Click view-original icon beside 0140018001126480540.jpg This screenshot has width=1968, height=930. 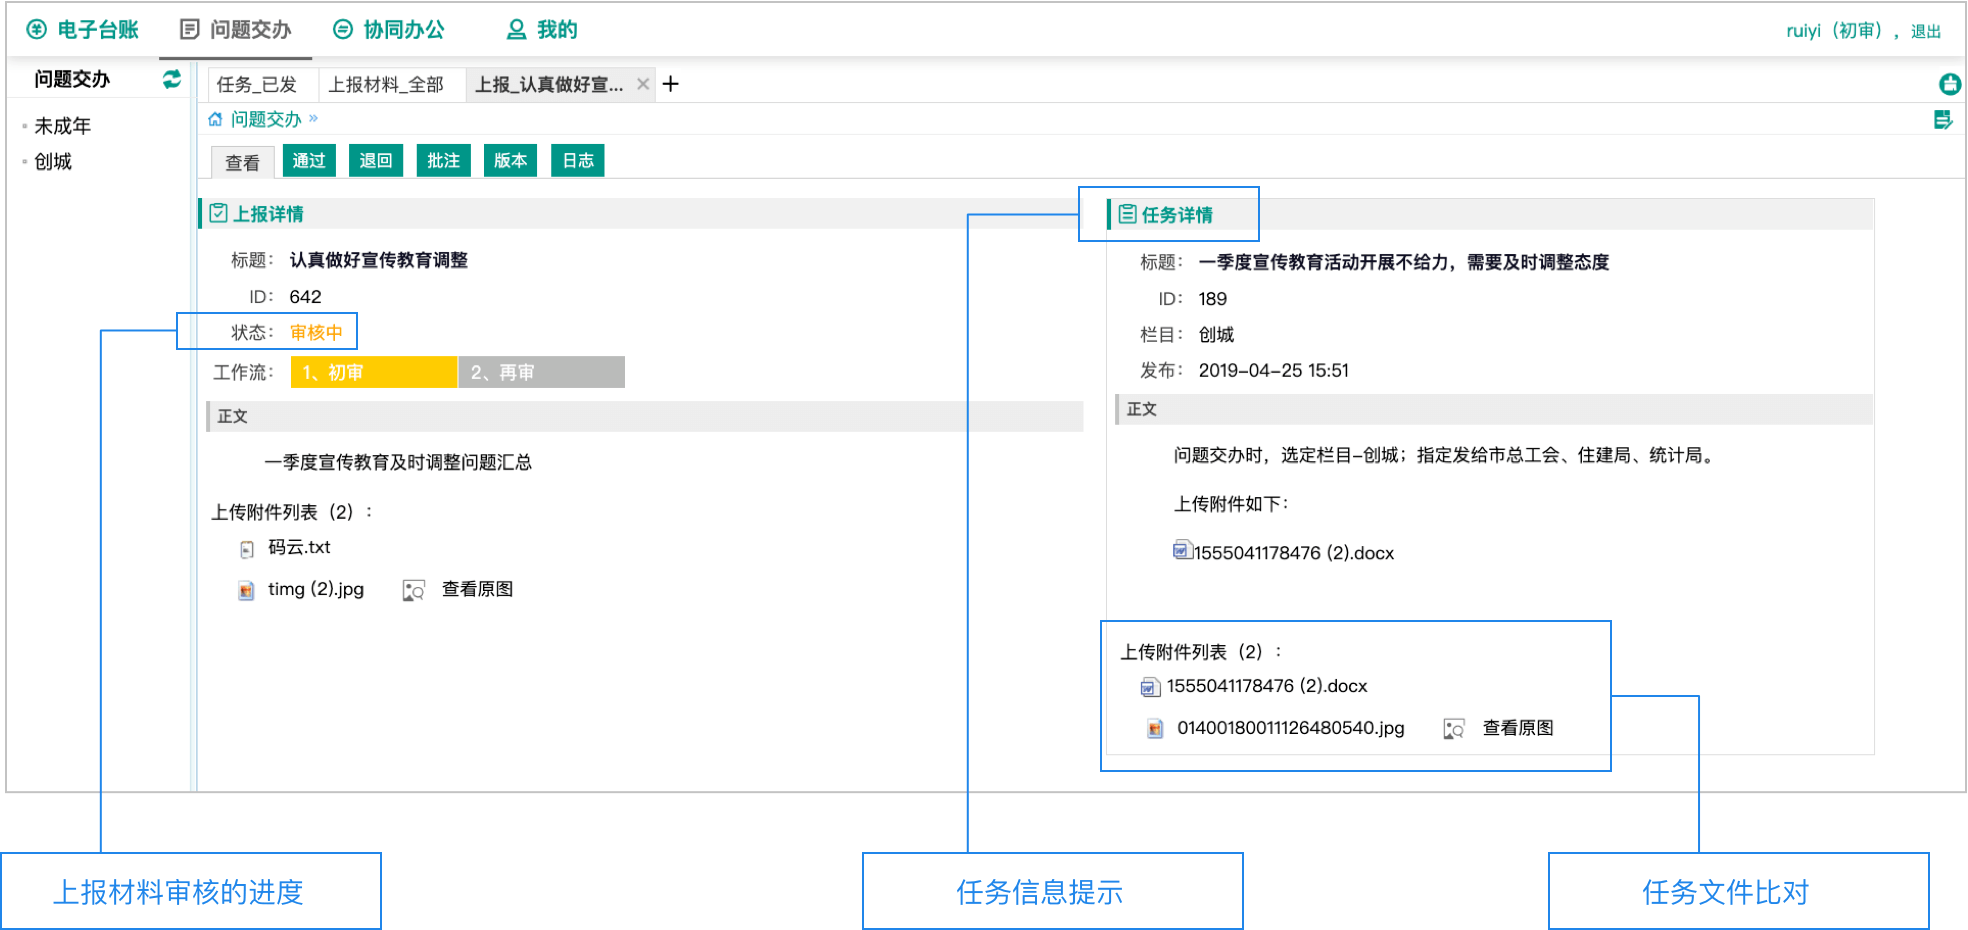[x=1454, y=729]
